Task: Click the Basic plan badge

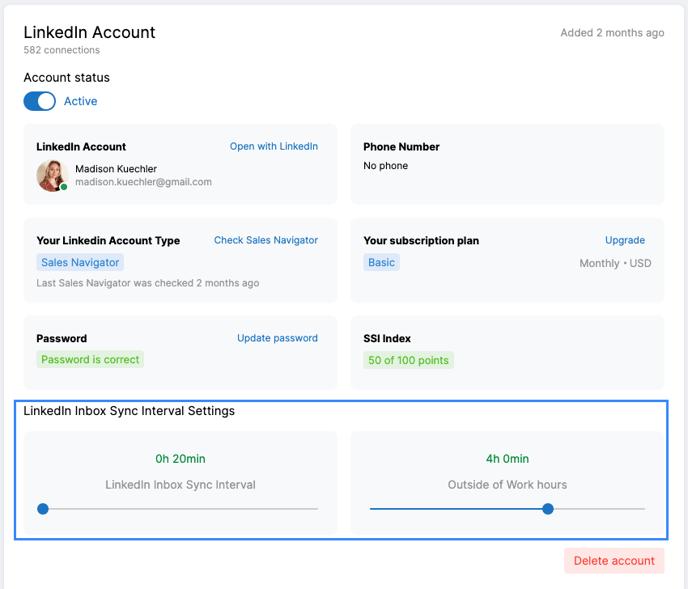Action: coord(381,262)
